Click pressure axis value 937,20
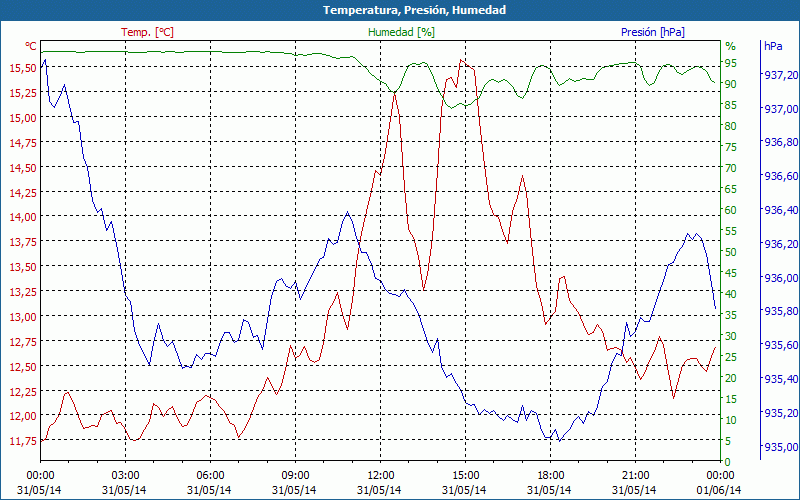 point(780,75)
